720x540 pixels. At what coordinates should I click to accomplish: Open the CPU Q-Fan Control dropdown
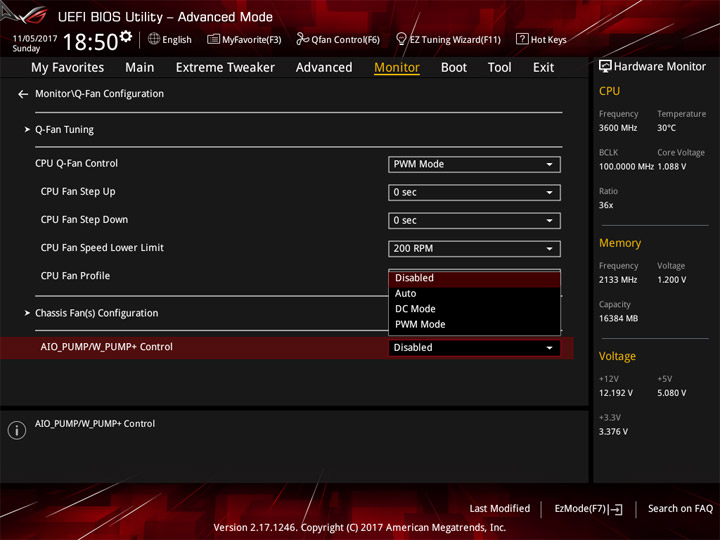click(x=474, y=164)
